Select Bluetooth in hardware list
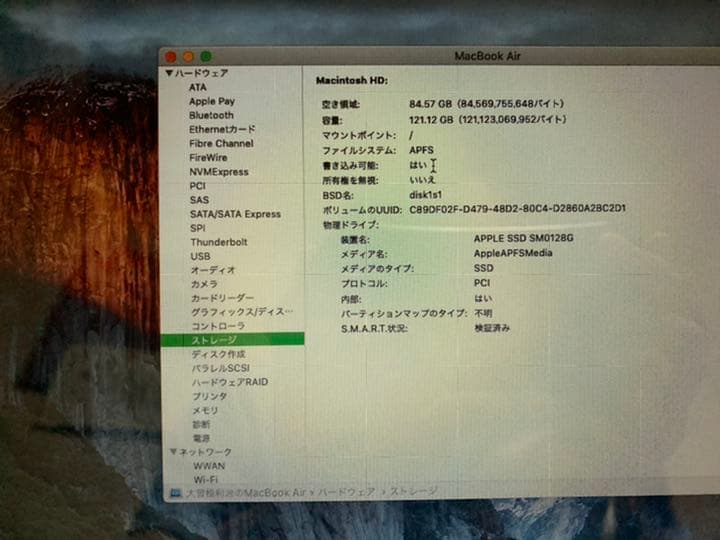Image resolution: width=720 pixels, height=540 pixels. click(211, 115)
